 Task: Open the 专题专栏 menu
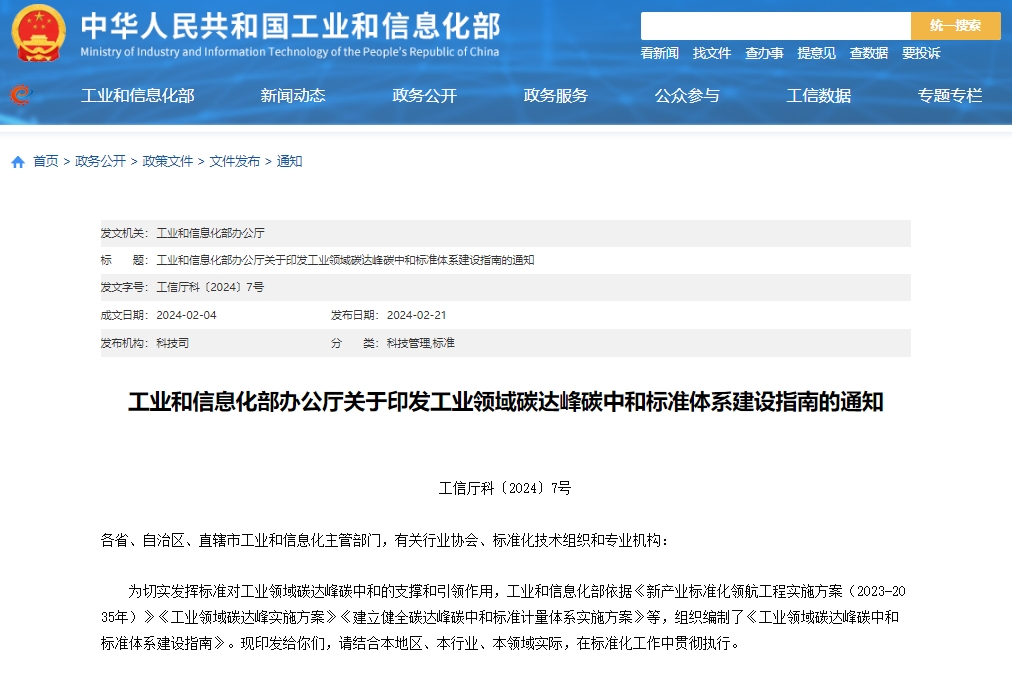click(x=948, y=96)
